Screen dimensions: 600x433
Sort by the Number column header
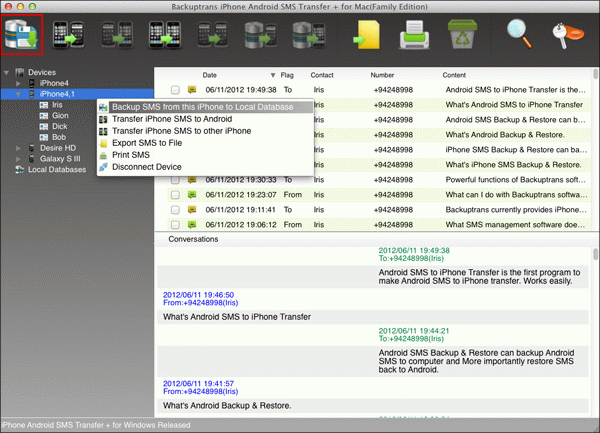382,75
